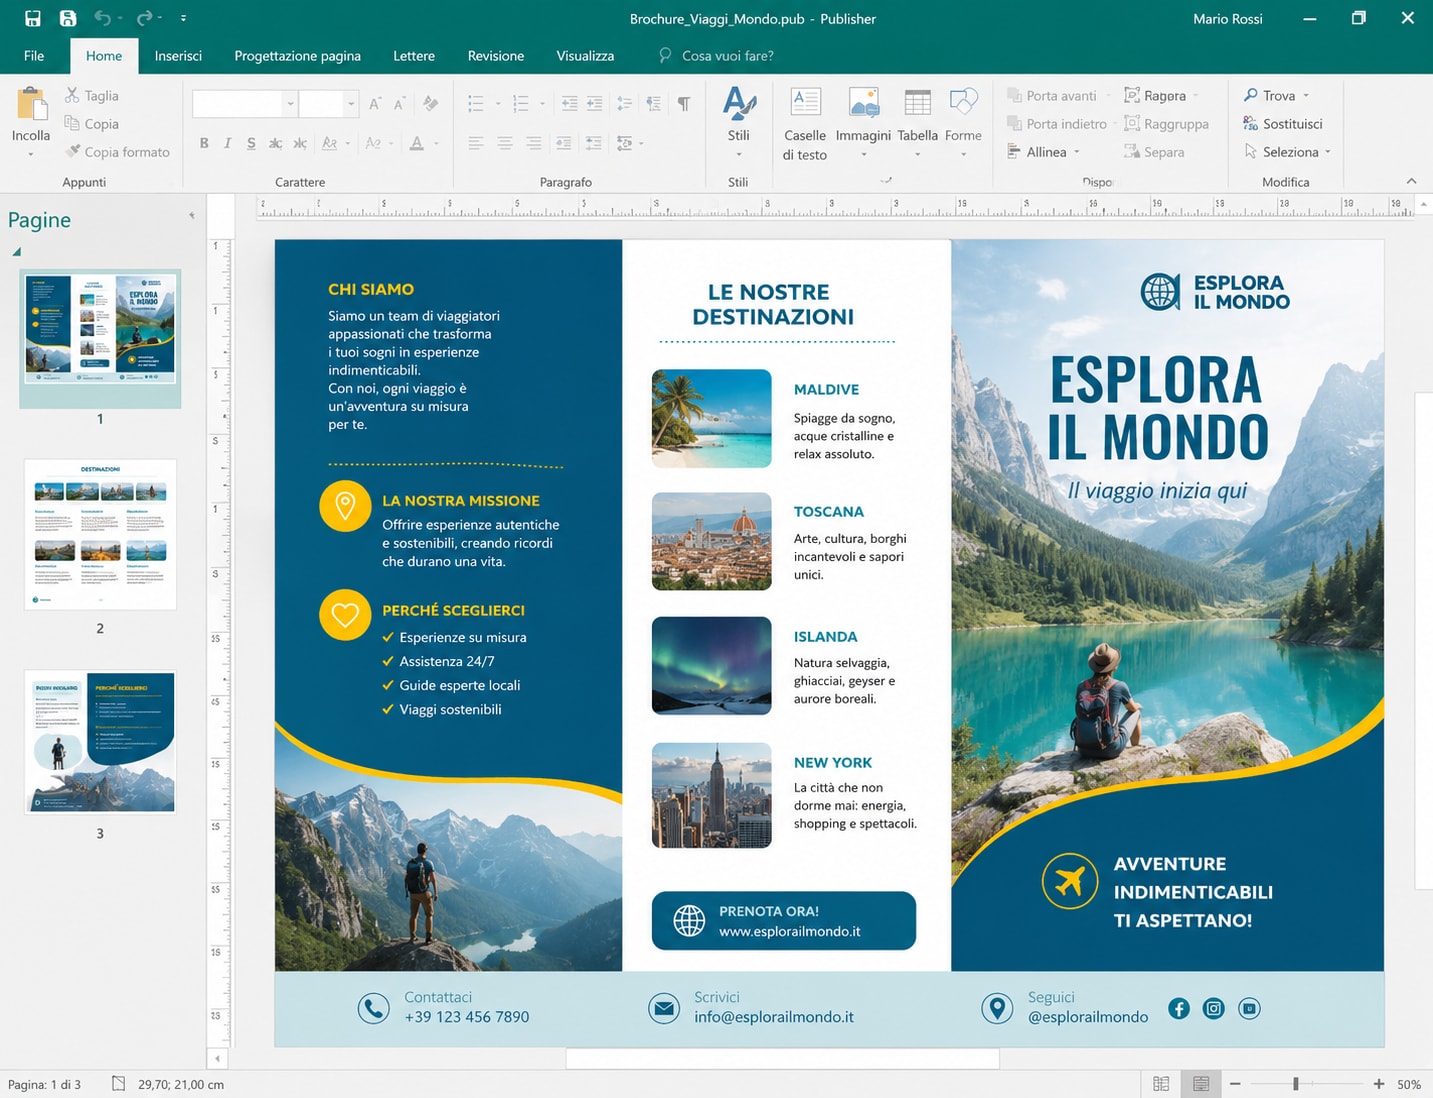Click the Porta indietro command
1433x1098 pixels.
pos(1057,123)
